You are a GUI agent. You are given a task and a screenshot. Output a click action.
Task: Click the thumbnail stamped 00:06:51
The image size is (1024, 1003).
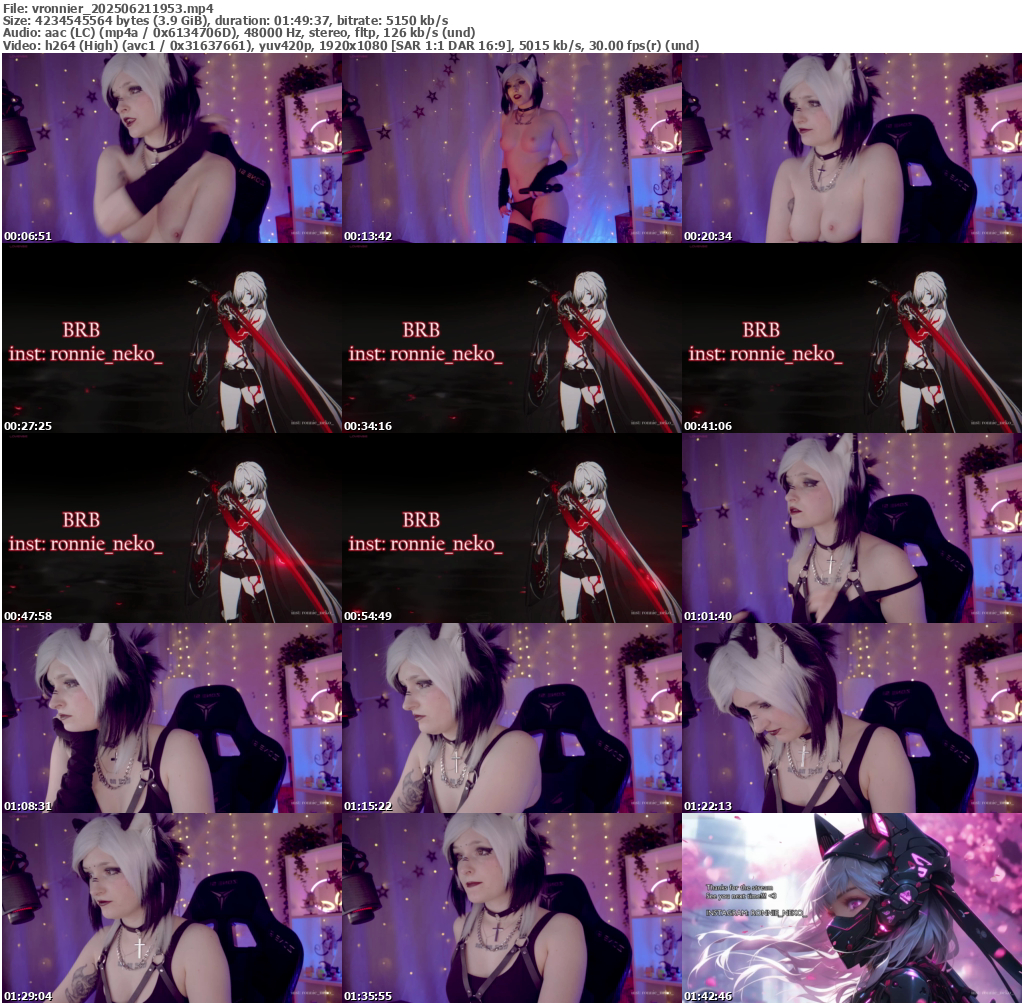point(172,148)
